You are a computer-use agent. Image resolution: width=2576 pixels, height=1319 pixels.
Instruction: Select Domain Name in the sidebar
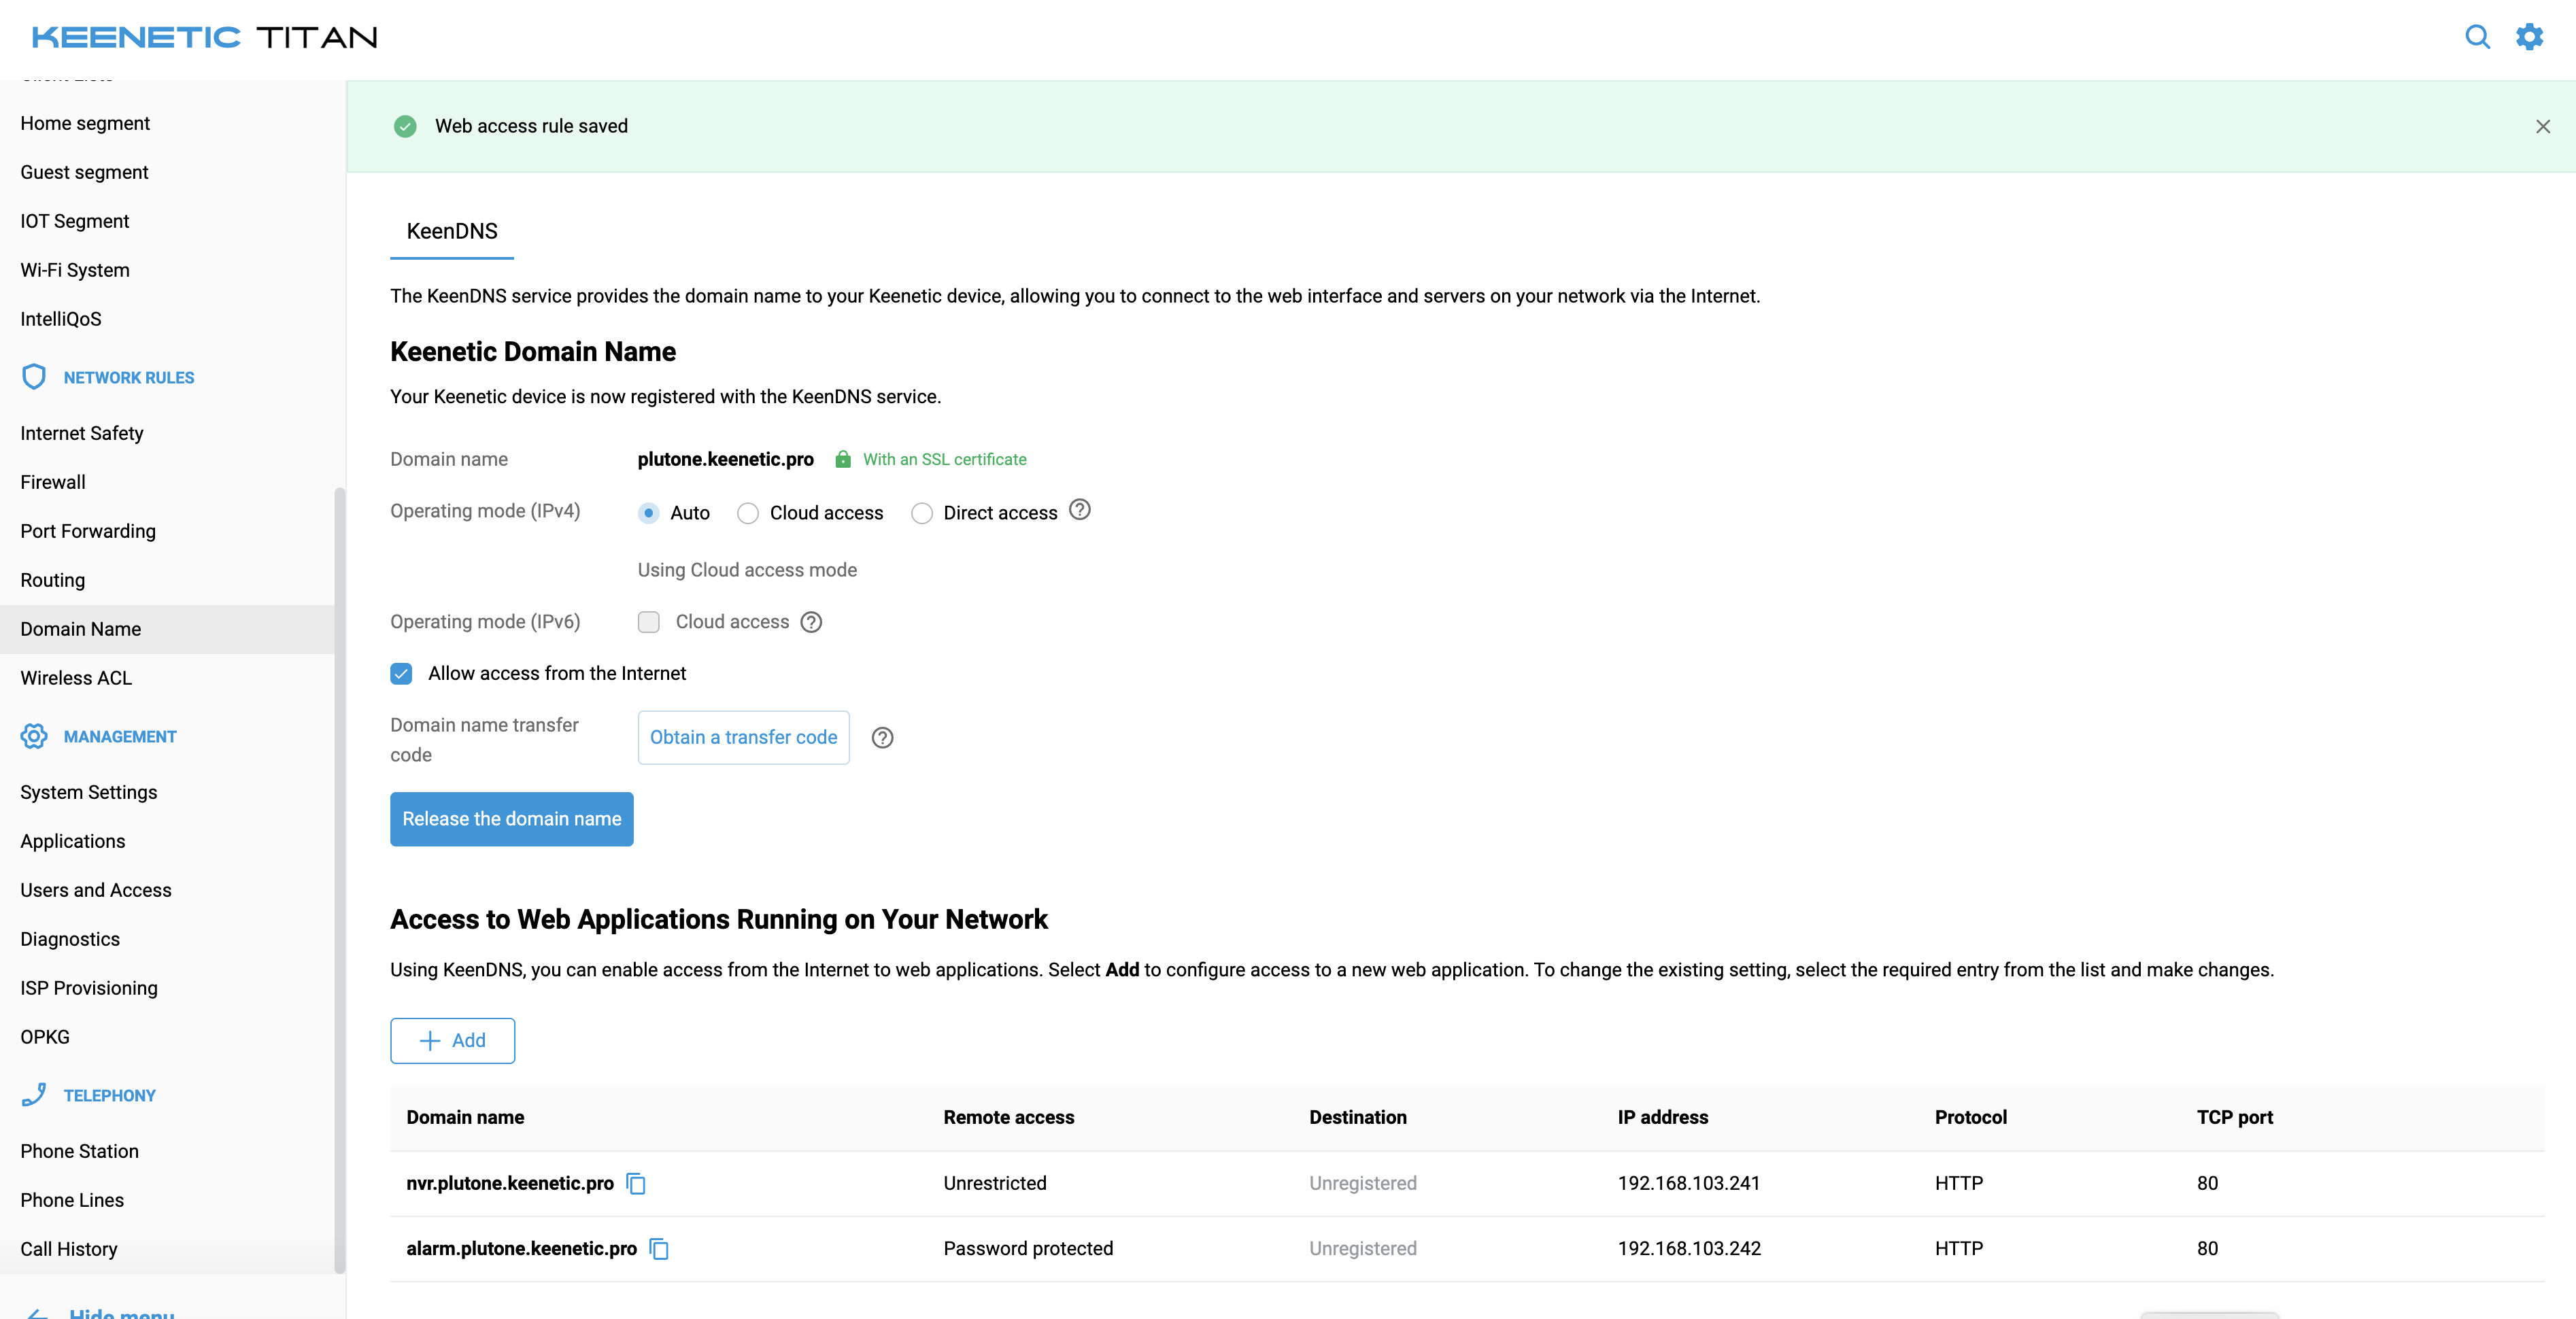(x=167, y=629)
